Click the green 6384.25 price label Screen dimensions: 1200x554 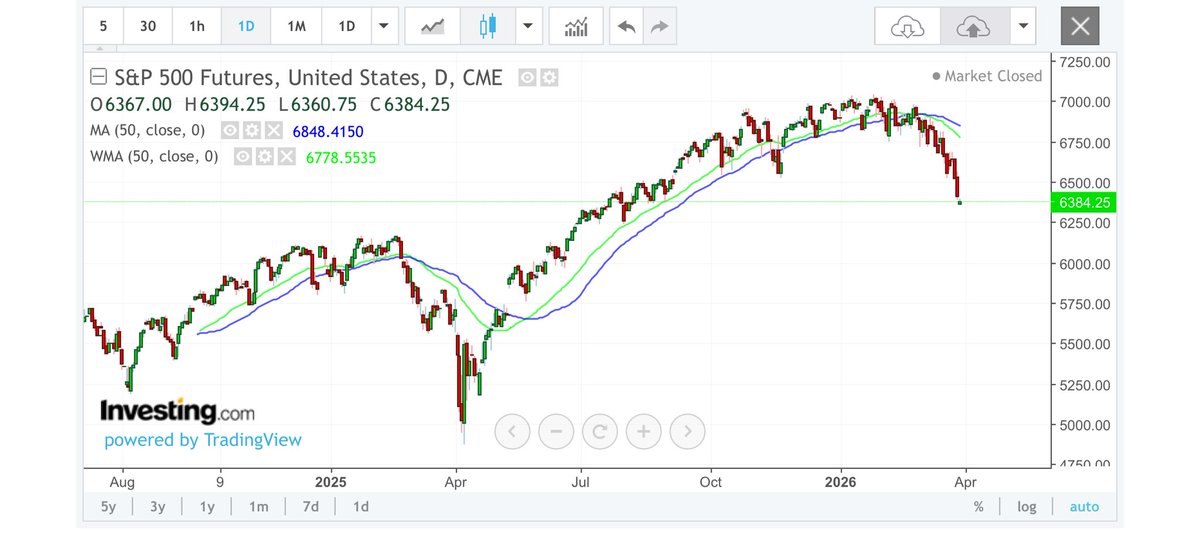(1082, 202)
